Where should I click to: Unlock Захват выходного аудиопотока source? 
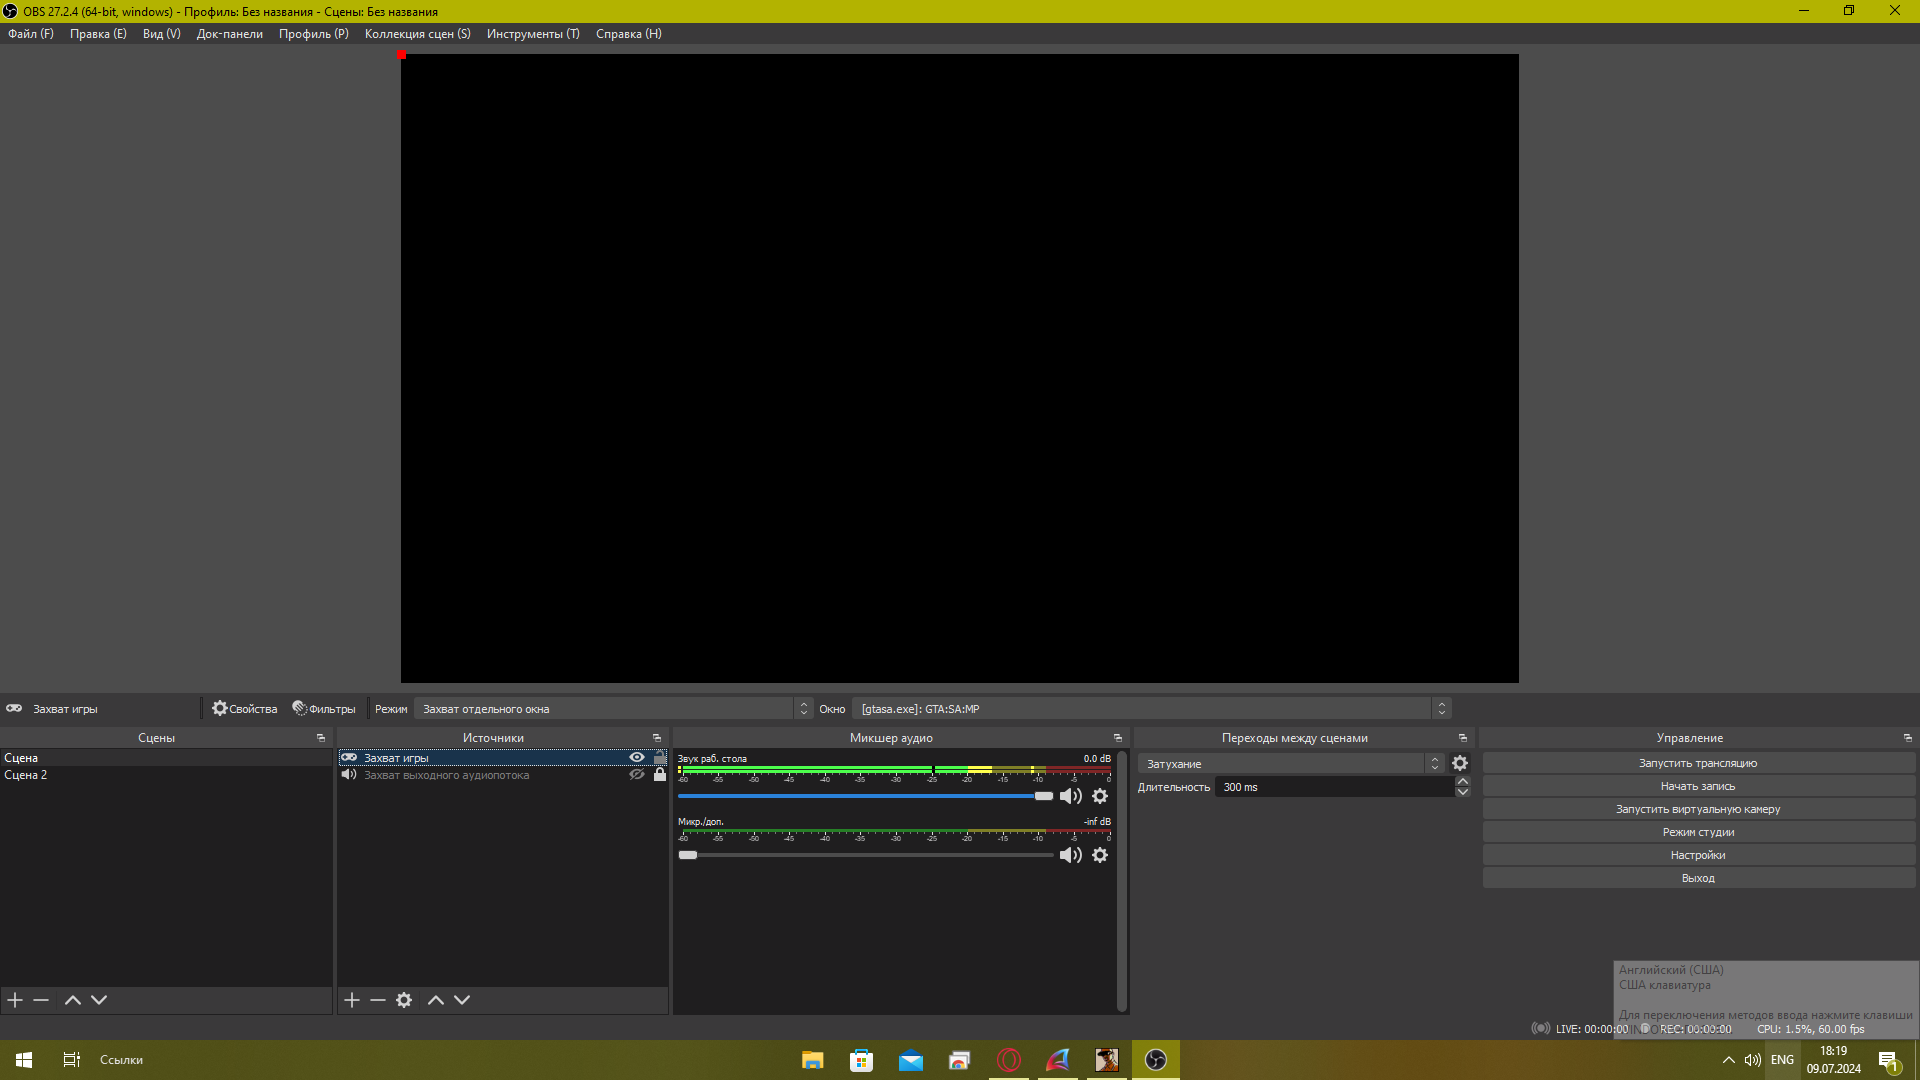(x=660, y=774)
